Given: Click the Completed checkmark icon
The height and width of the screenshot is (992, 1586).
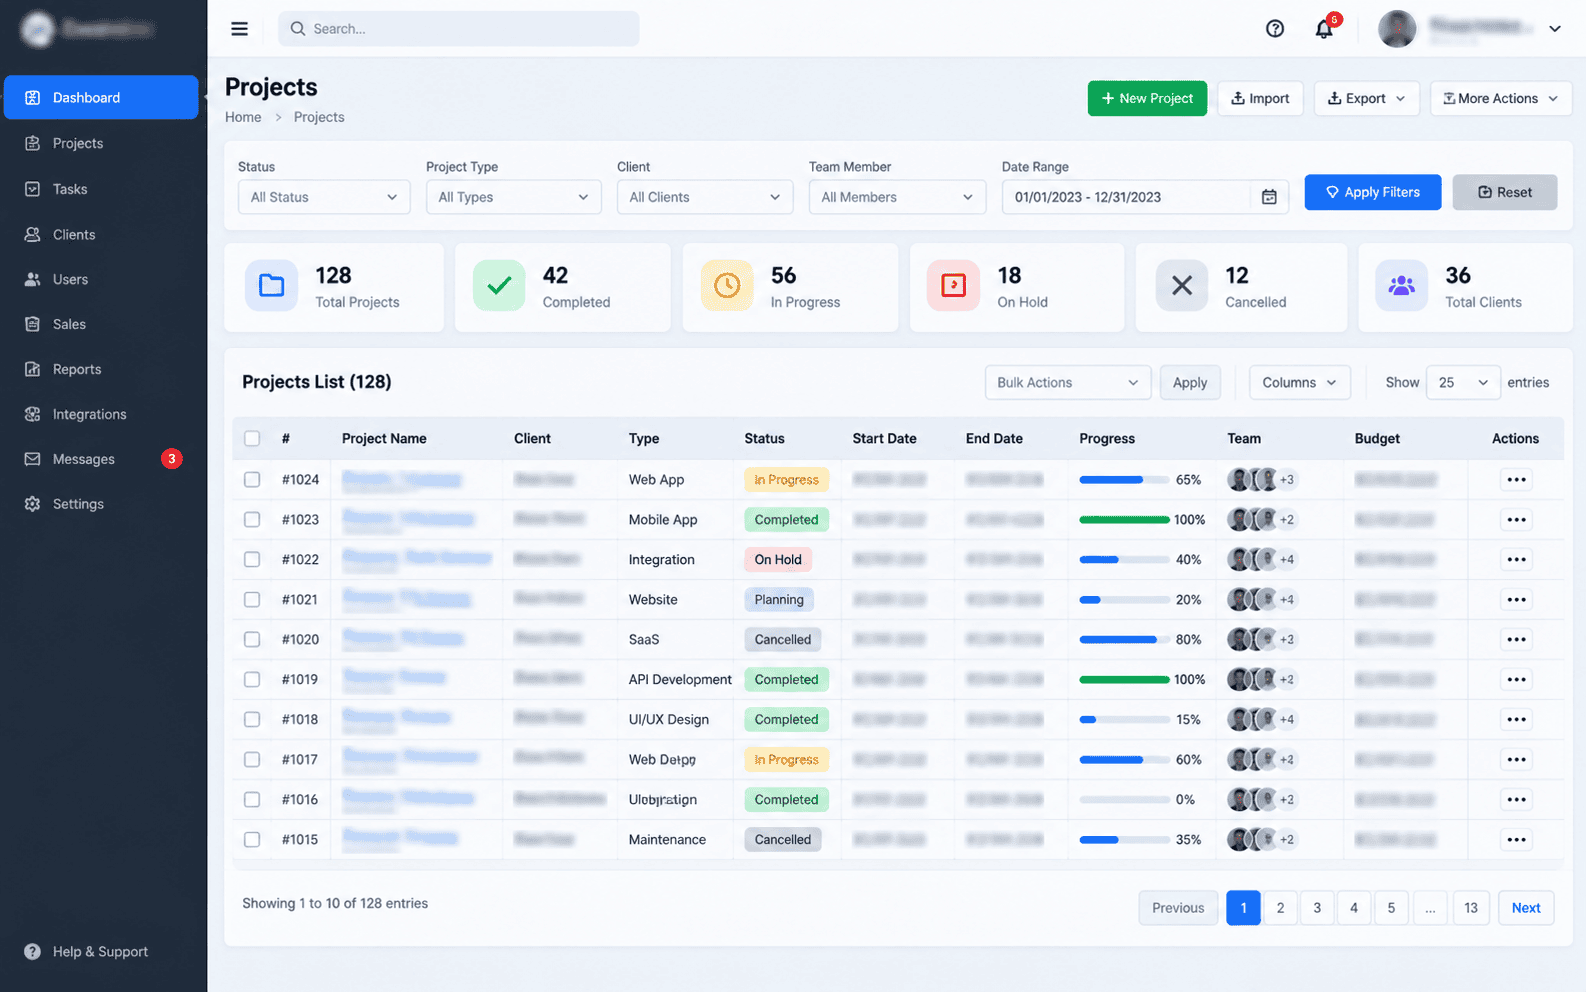Looking at the screenshot, I should 499,286.
